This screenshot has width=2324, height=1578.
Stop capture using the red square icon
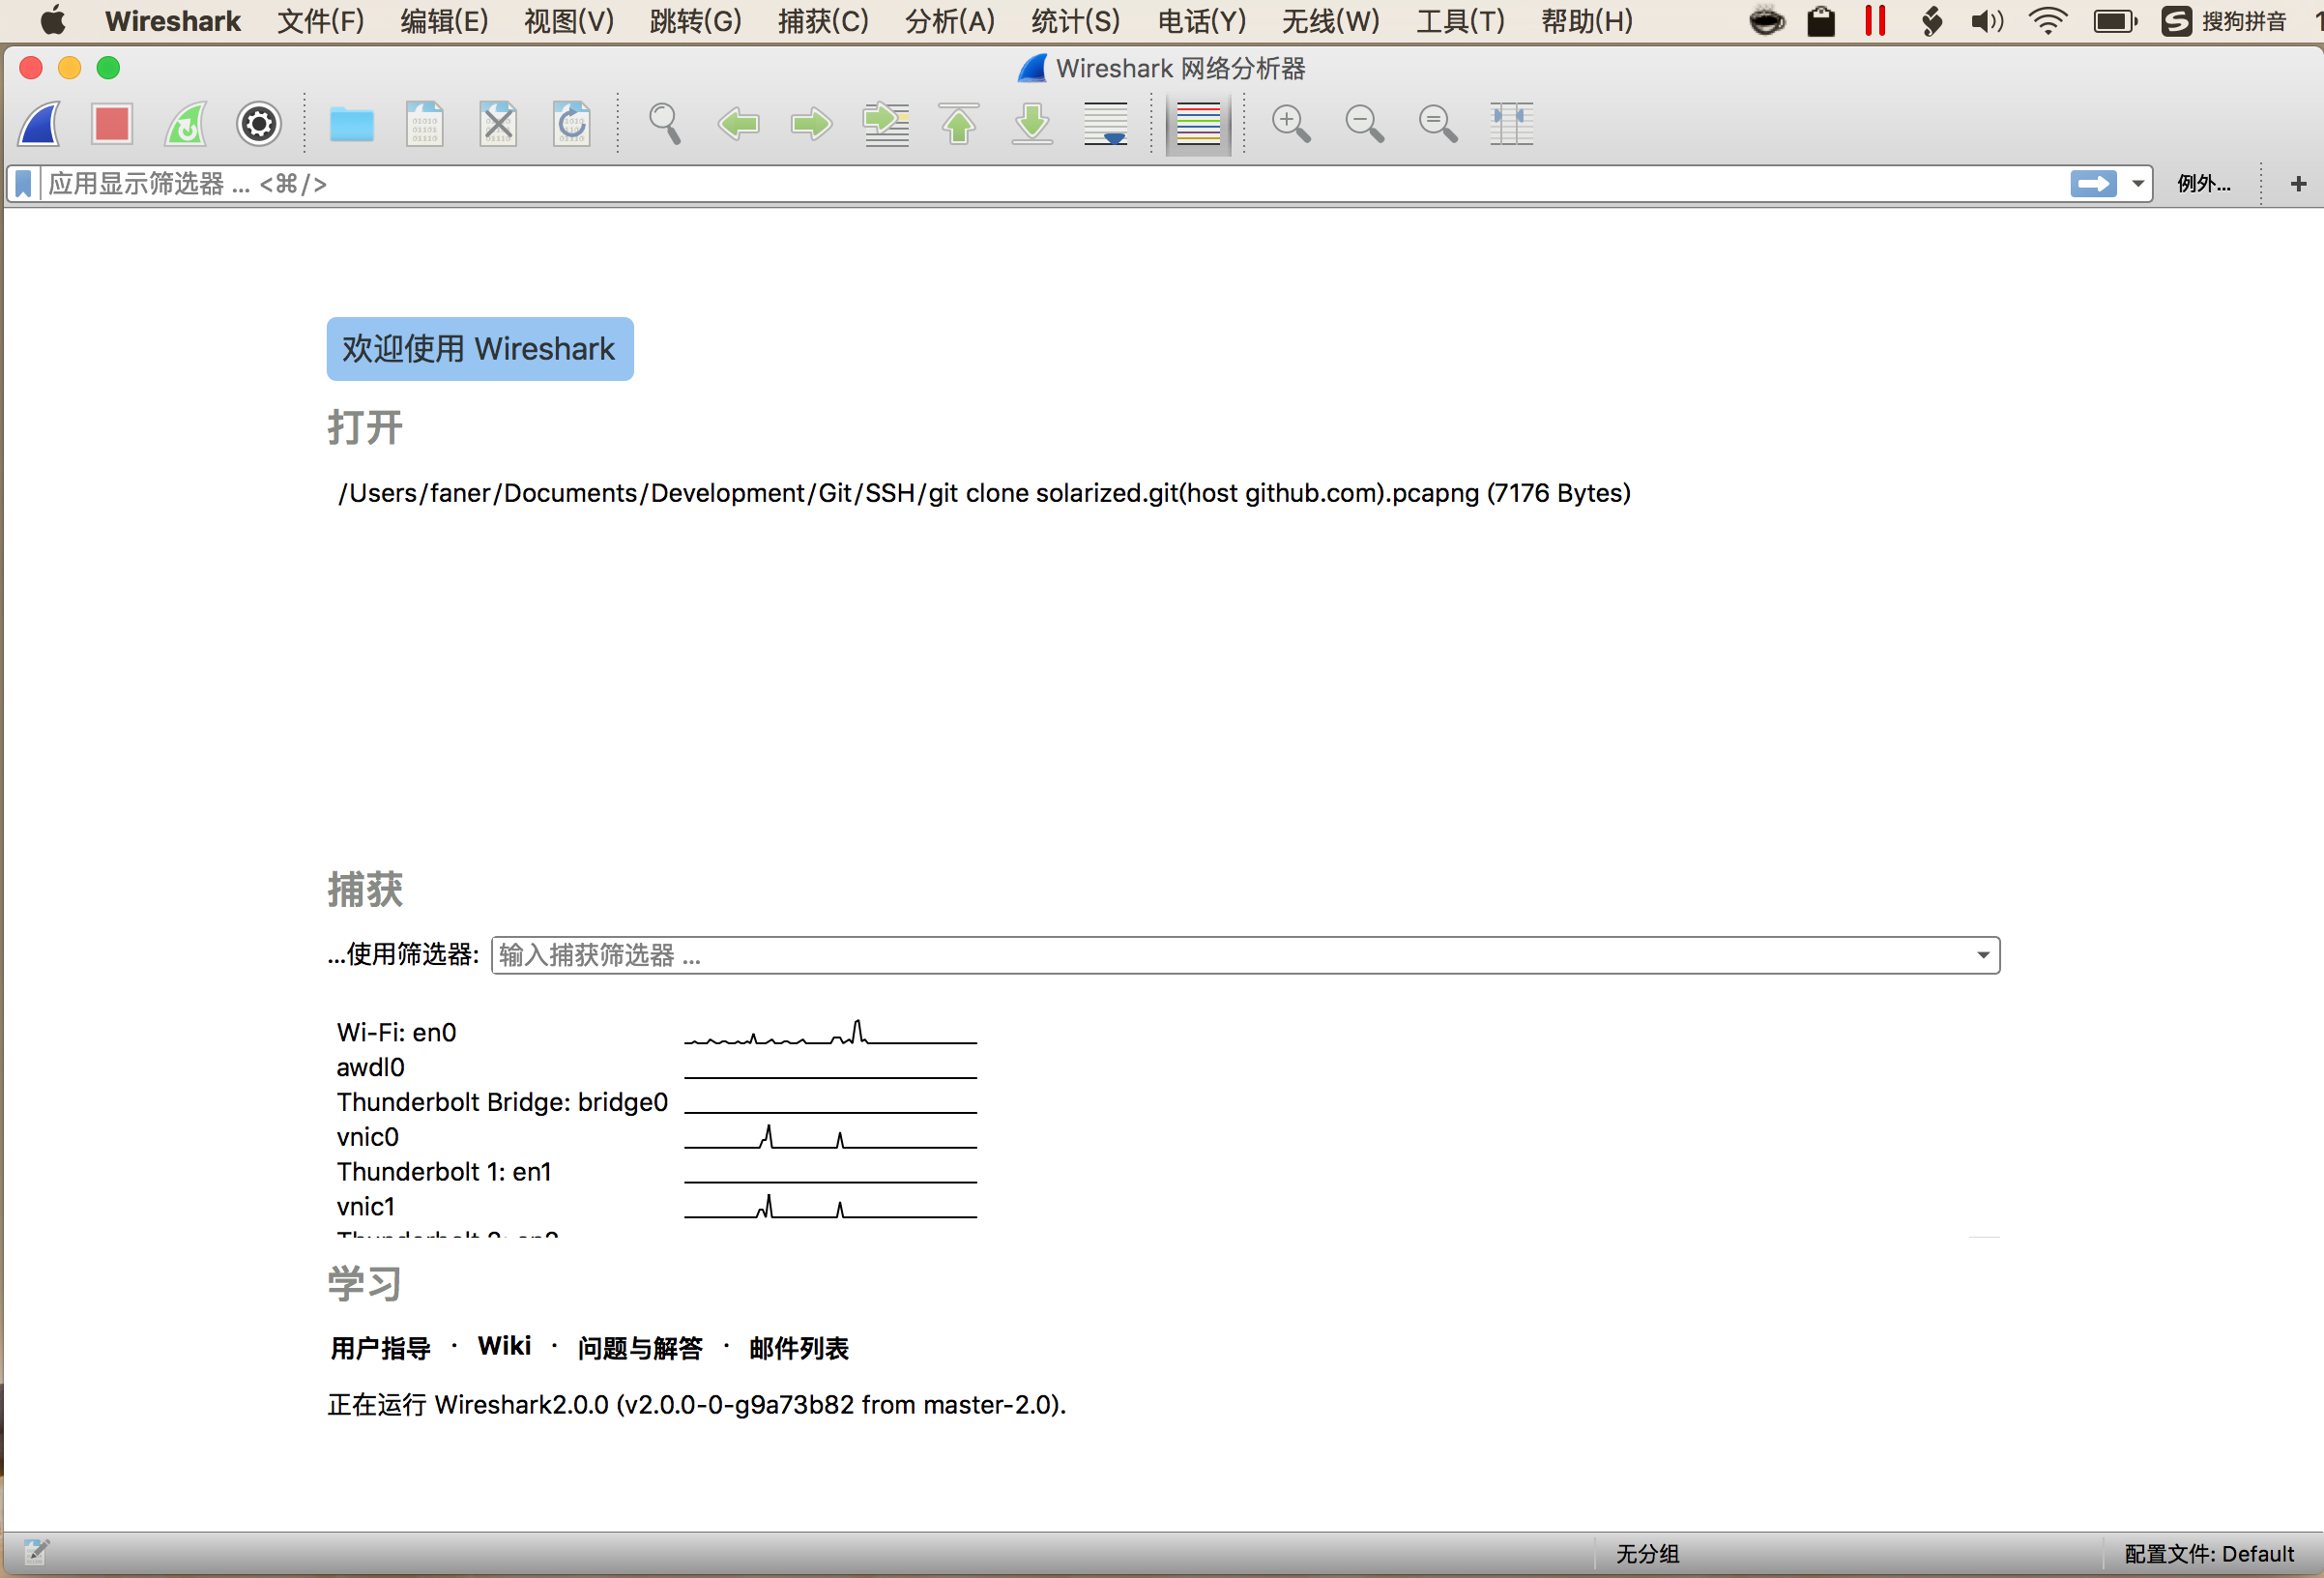112,124
